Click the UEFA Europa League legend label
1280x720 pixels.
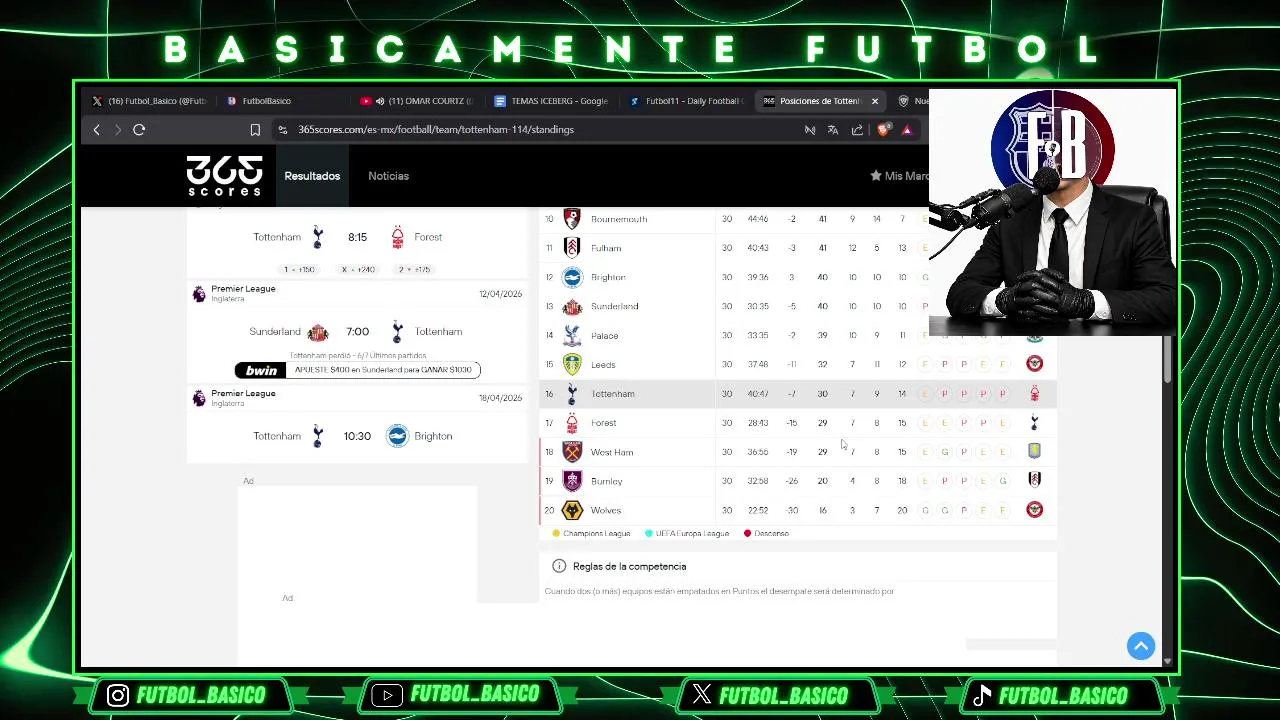coord(692,534)
